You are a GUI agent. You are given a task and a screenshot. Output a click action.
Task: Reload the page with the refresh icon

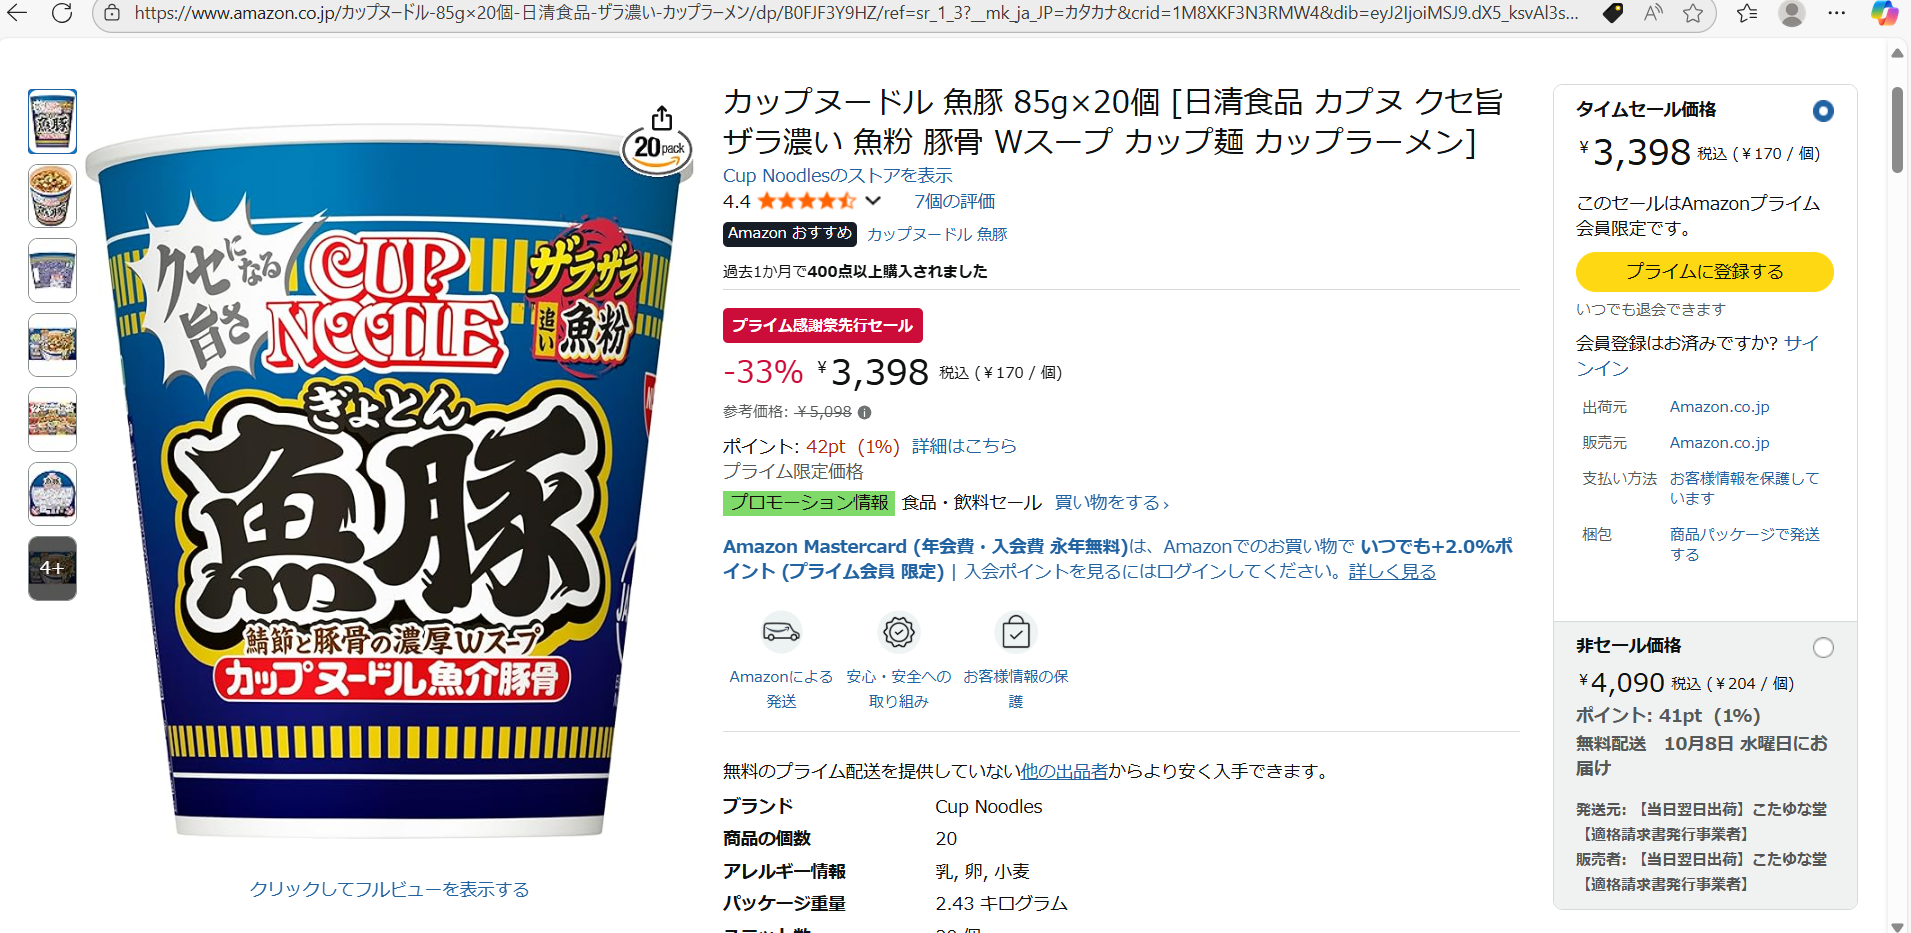[62, 13]
